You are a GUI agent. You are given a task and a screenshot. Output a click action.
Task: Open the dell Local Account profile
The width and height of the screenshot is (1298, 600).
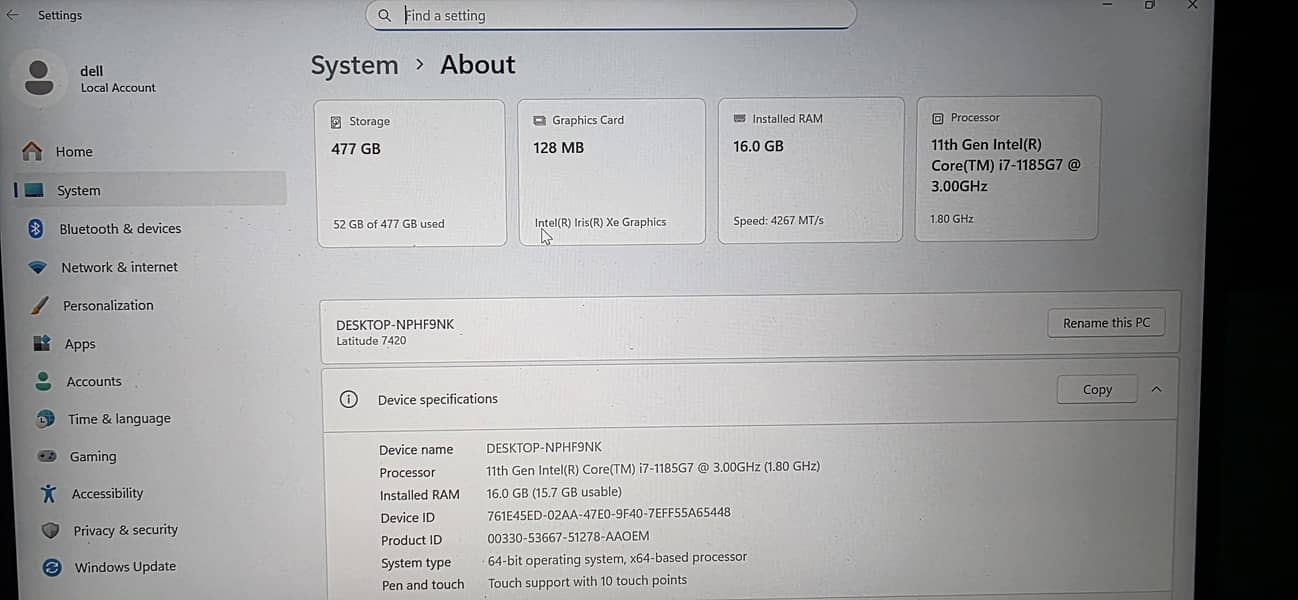coord(90,78)
